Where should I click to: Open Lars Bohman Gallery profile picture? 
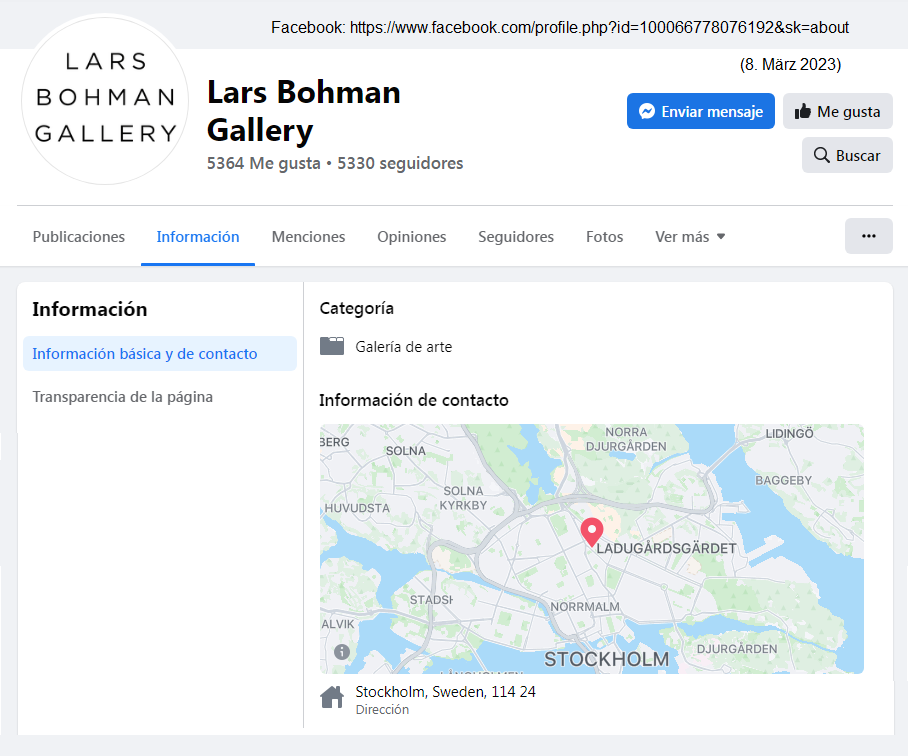tap(105, 99)
